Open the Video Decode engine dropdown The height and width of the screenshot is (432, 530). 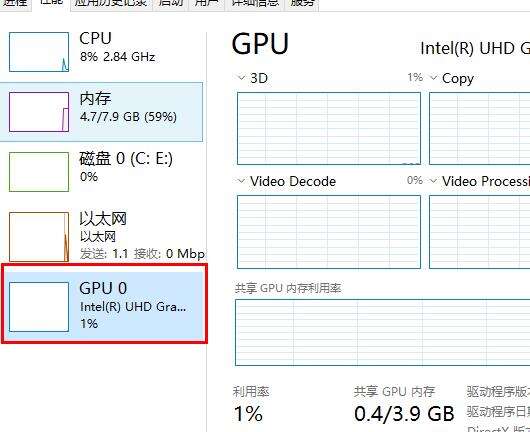point(241,181)
